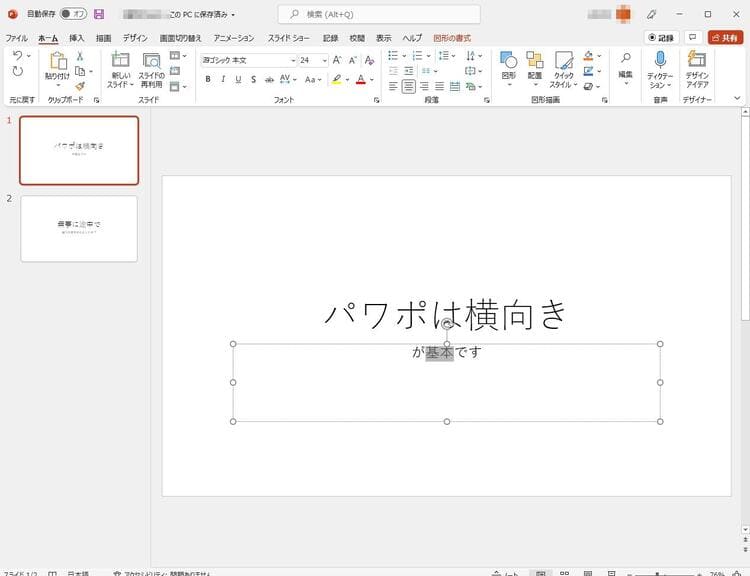750x576 pixels.
Task: Click the Reuse Slides icon
Action: (x=152, y=61)
